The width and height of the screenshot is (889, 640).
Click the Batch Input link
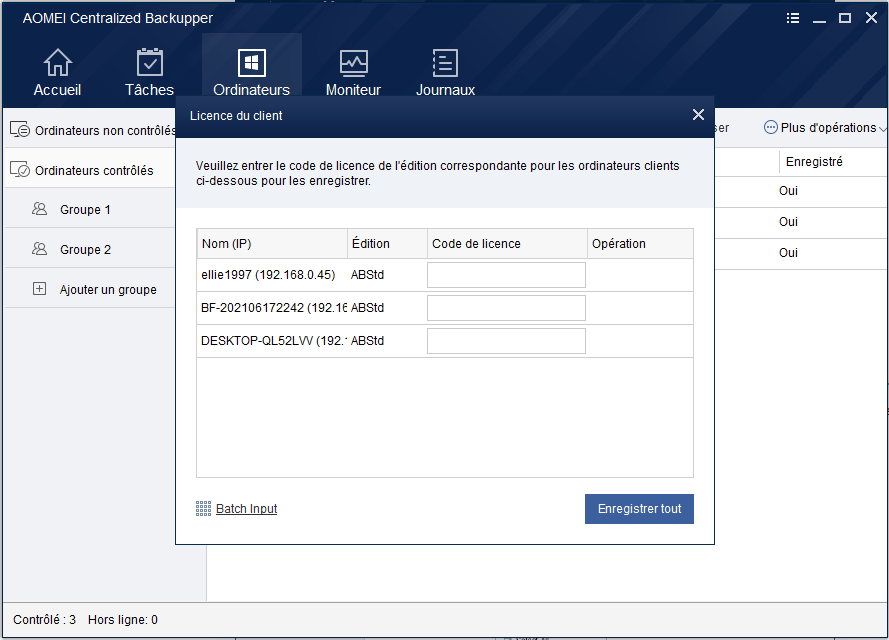click(247, 508)
